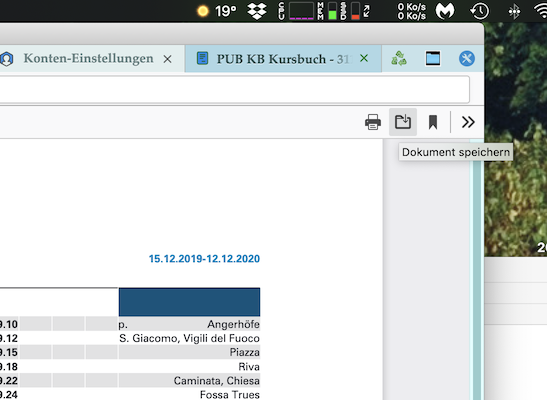The width and height of the screenshot is (547, 400).
Task: Open the wrench tools icon
Action: coord(466,58)
